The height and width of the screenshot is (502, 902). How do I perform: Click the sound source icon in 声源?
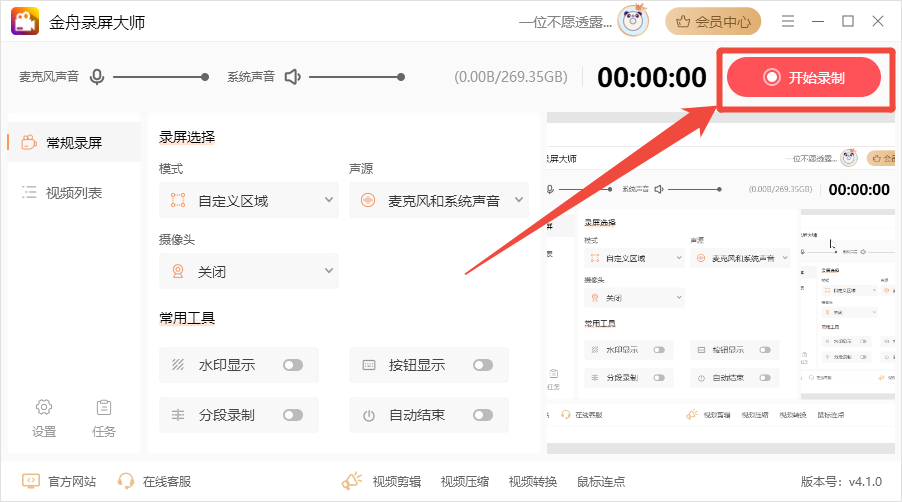click(368, 200)
